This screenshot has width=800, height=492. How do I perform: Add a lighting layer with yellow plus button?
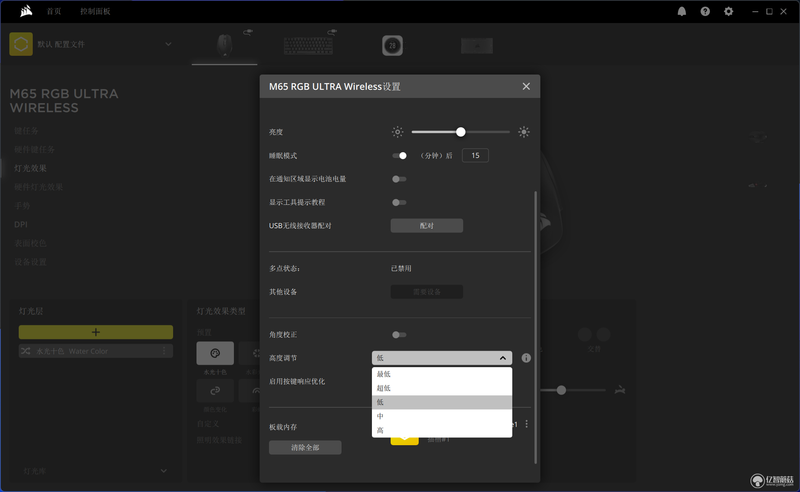[96, 332]
